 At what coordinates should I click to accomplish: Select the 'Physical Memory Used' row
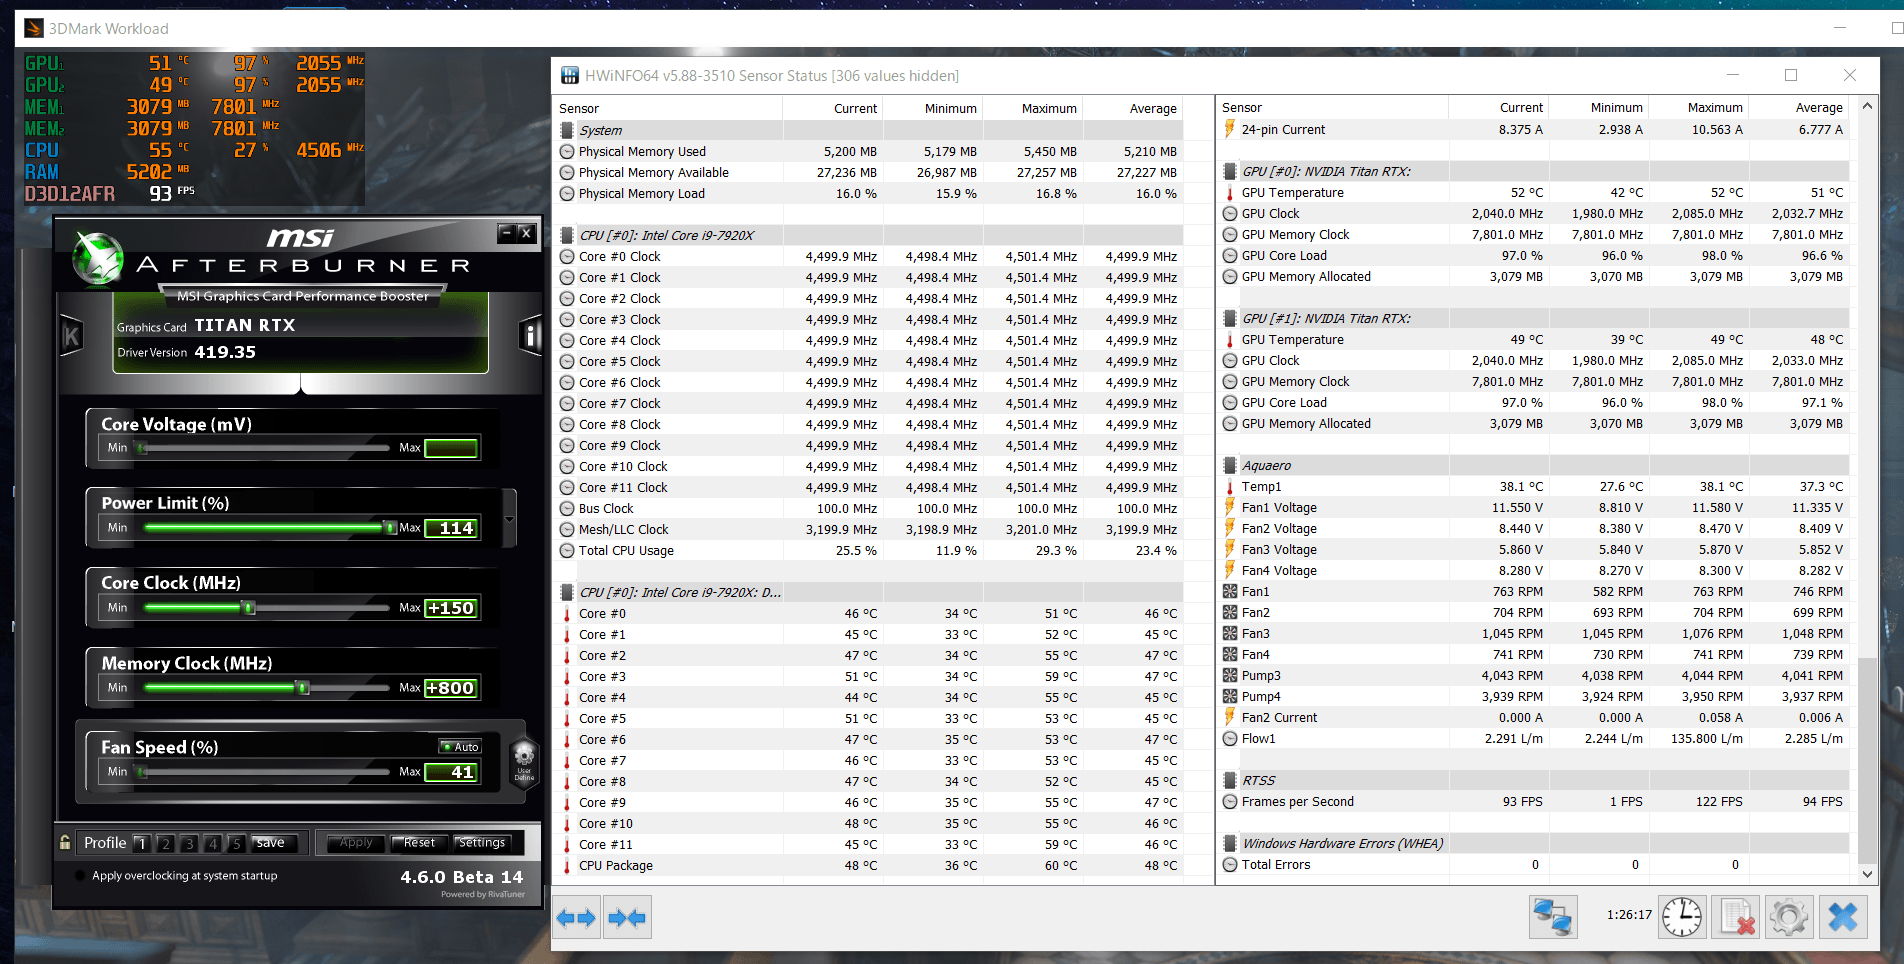click(x=868, y=151)
